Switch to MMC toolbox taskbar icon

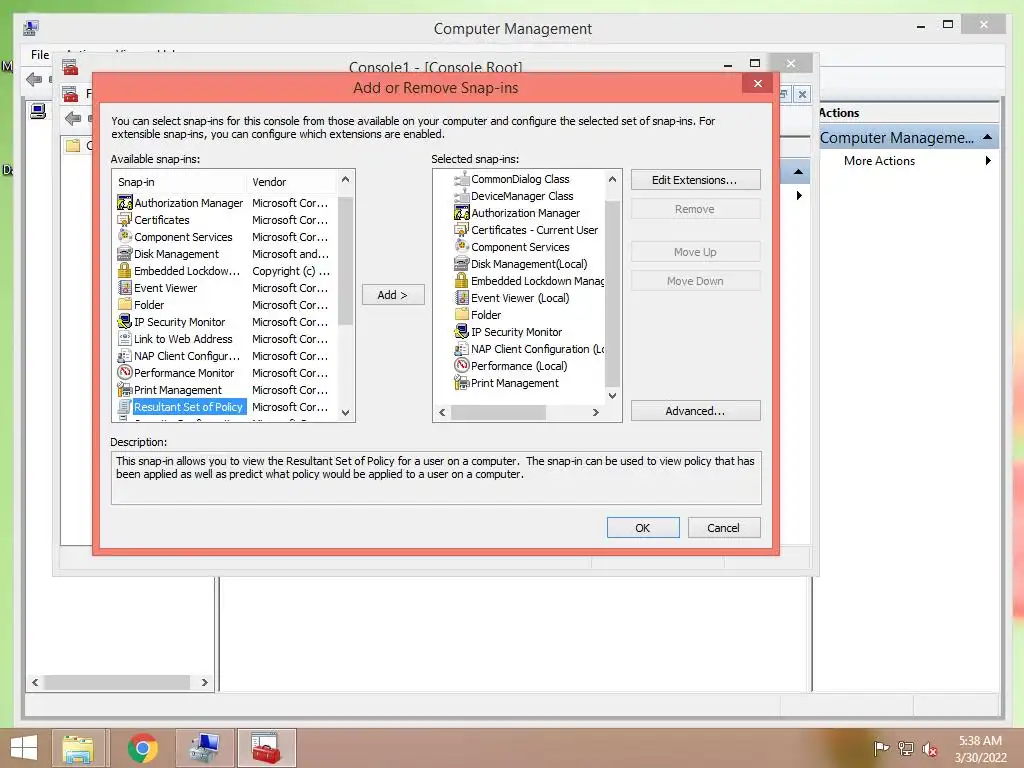[266, 748]
